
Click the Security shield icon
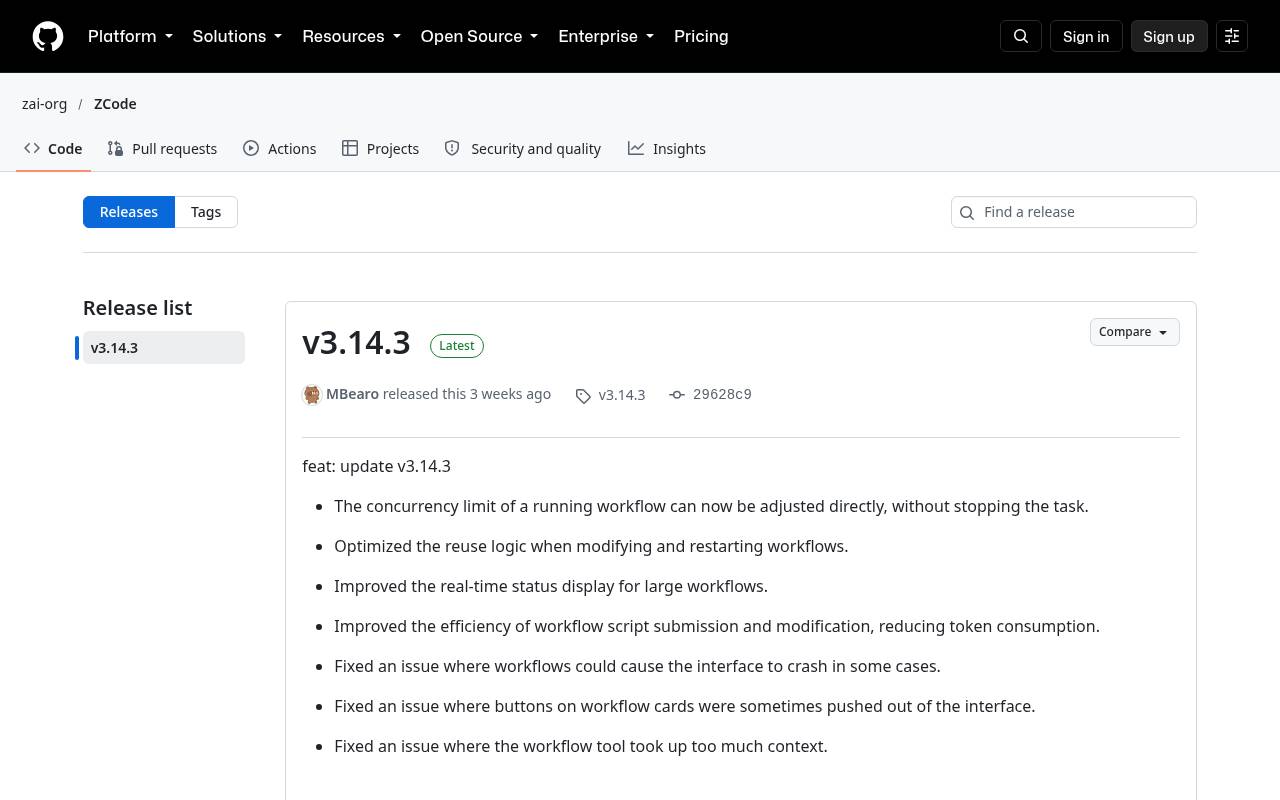pyautogui.click(x=452, y=148)
